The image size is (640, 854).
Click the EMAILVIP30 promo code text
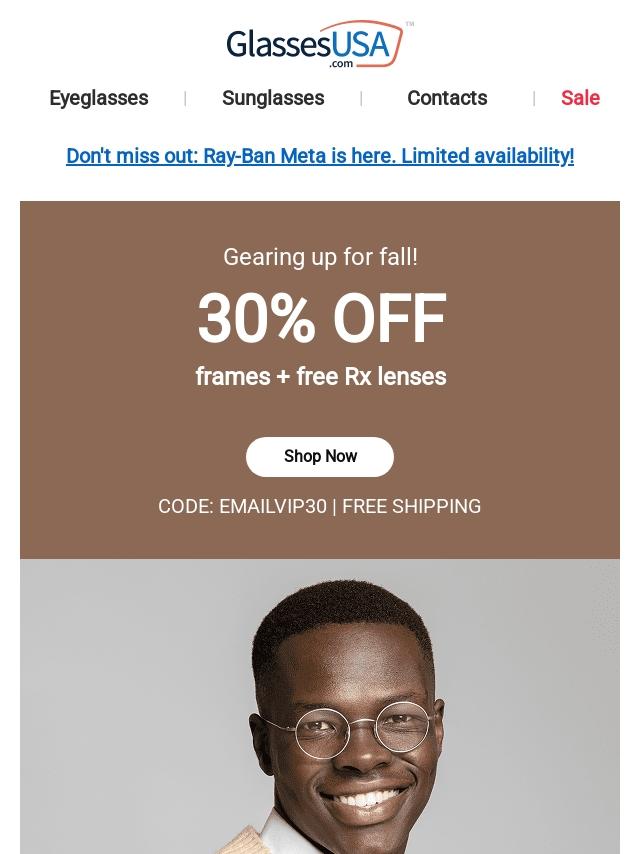tap(273, 506)
